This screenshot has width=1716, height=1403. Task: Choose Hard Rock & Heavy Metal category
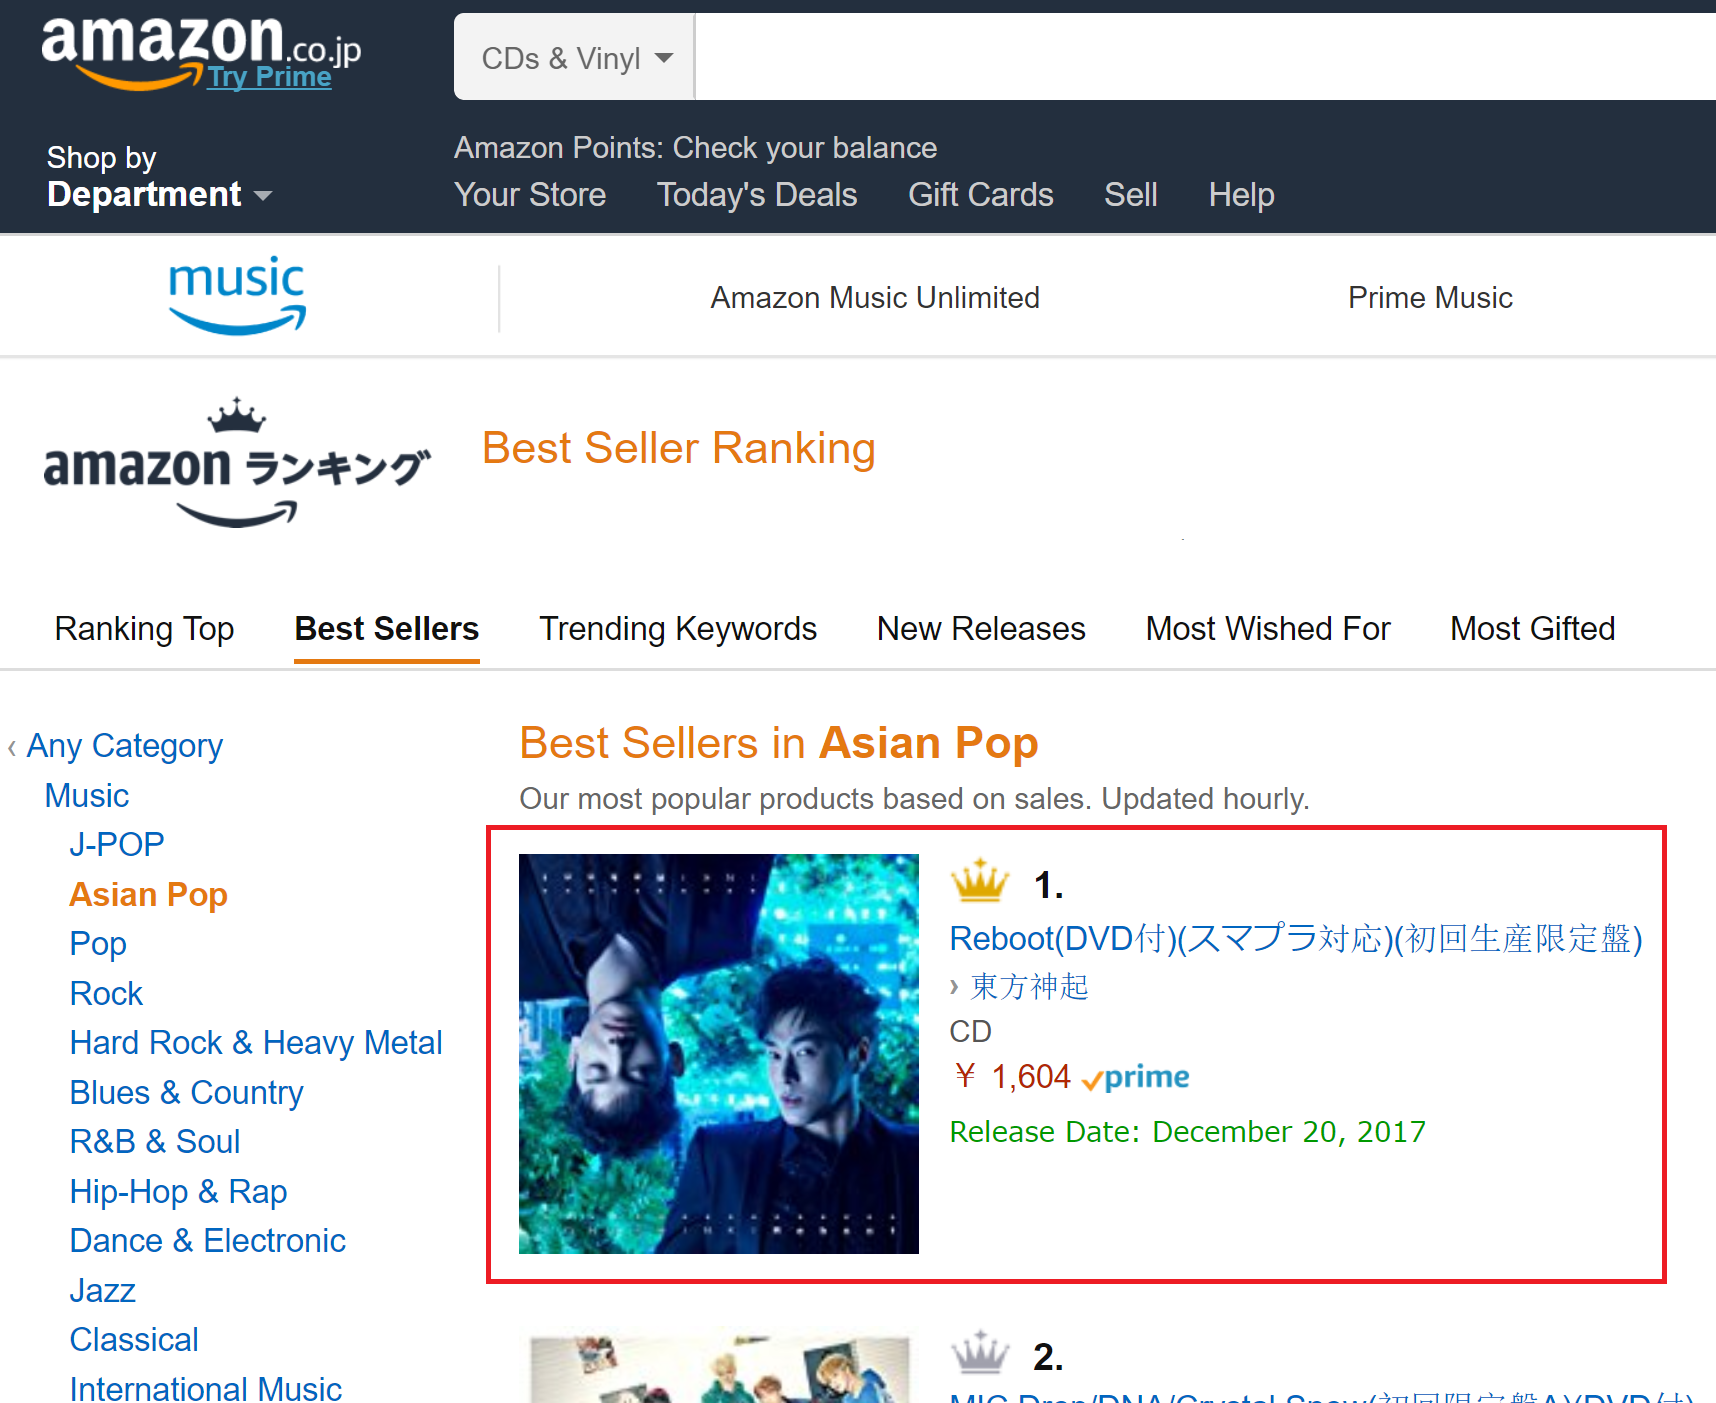tap(256, 1043)
